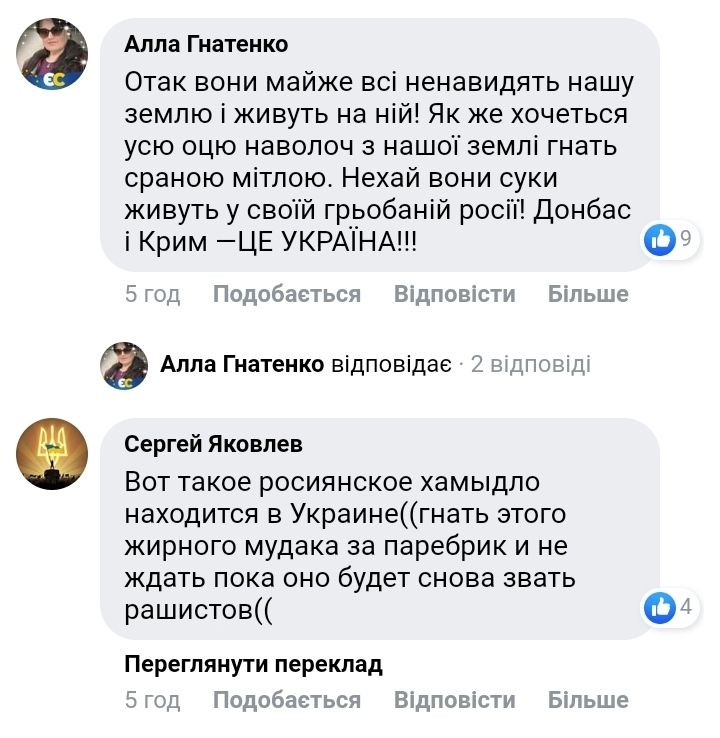
Task: Click the text of Алла Гнатенко's comment
Action: pyautogui.click(x=380, y=148)
